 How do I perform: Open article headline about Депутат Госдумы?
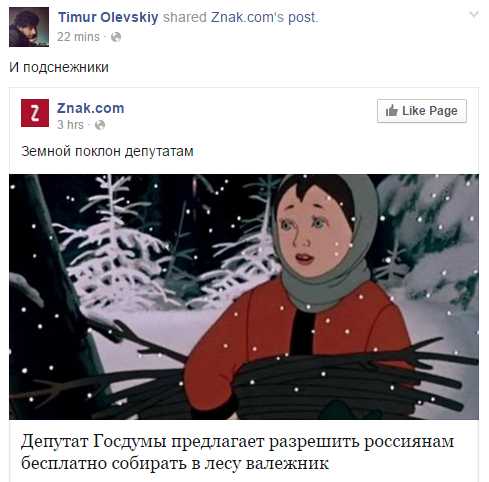(237, 452)
